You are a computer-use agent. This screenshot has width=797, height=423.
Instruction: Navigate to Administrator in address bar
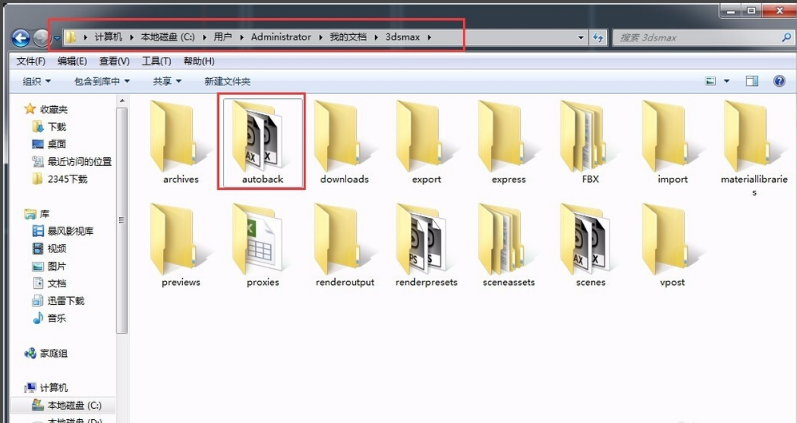point(281,37)
